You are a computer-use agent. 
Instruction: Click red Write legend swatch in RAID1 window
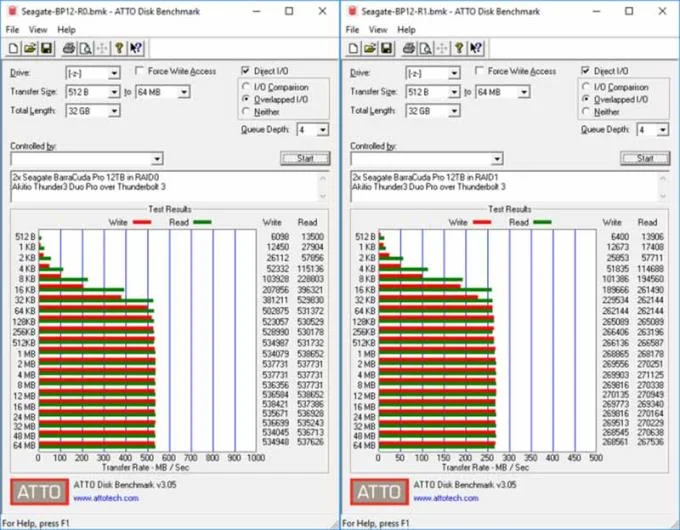482,222
